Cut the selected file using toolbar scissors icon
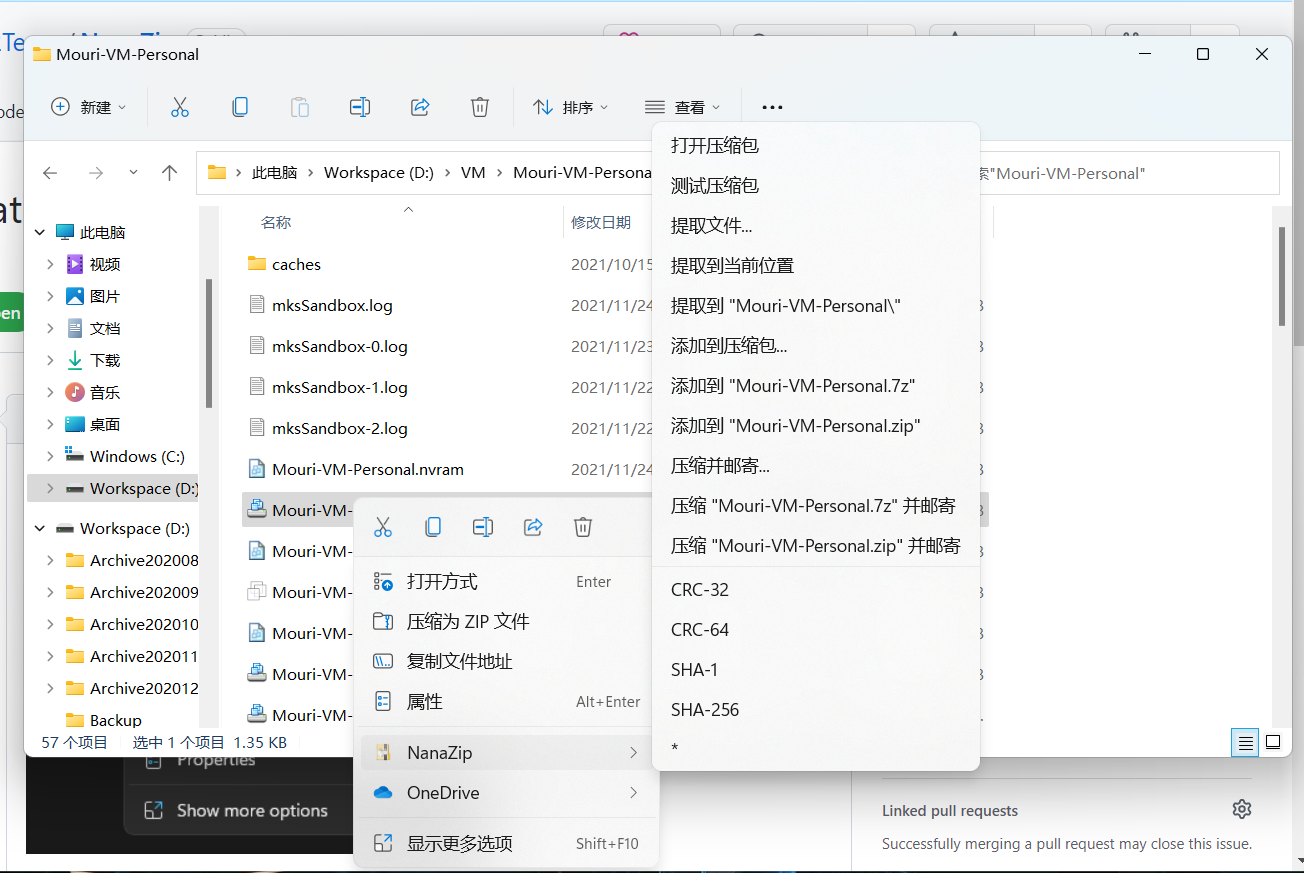 180,107
